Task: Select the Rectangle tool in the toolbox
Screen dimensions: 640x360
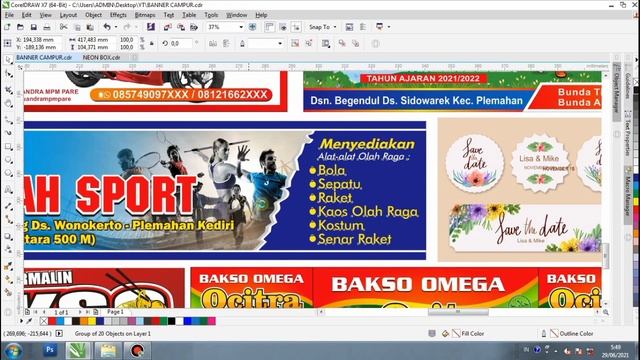Action: (x=8, y=146)
